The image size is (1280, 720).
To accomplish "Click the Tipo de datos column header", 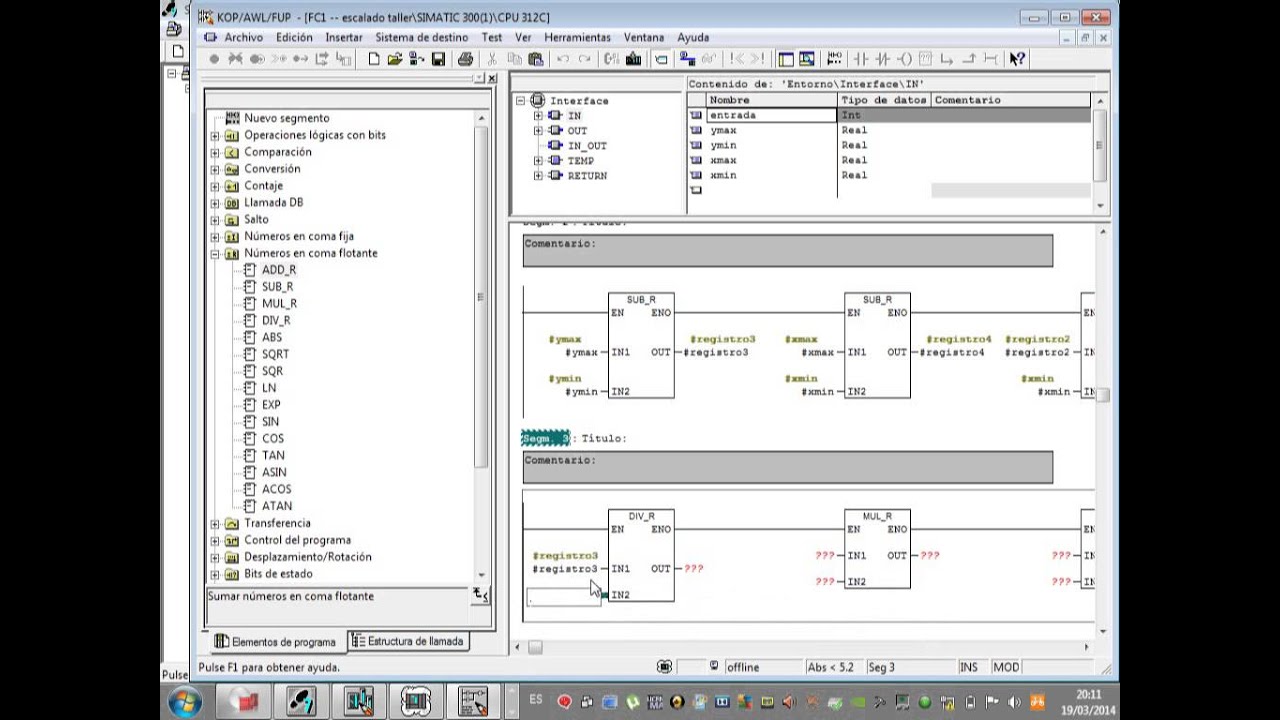I will point(884,100).
